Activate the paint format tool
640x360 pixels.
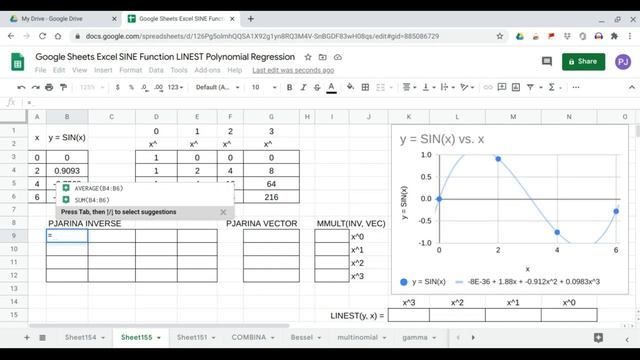tap(63, 87)
